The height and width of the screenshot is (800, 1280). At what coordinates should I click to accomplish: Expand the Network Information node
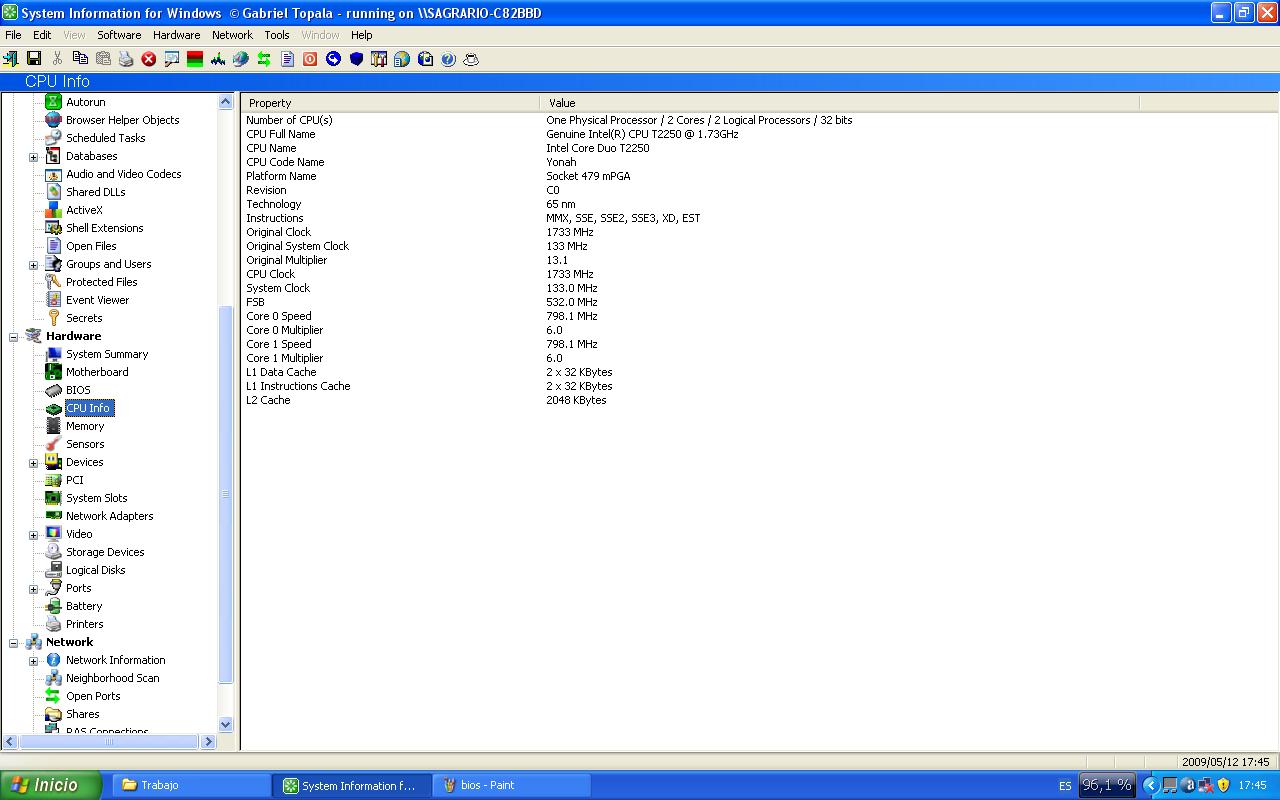tap(33, 661)
